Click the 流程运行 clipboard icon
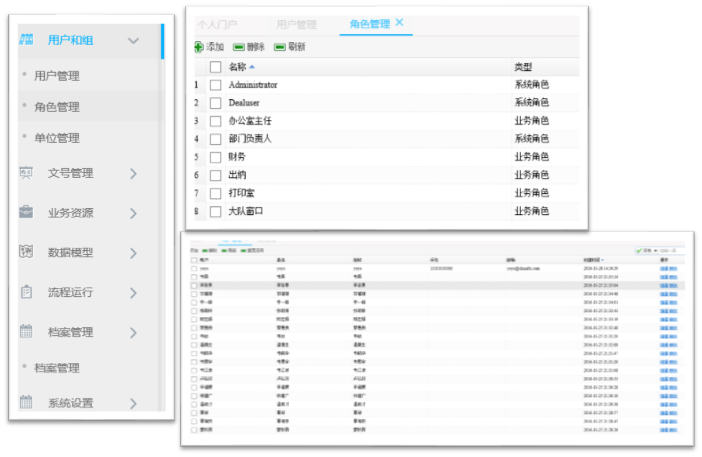The height and width of the screenshot is (457, 702). click(x=26, y=292)
